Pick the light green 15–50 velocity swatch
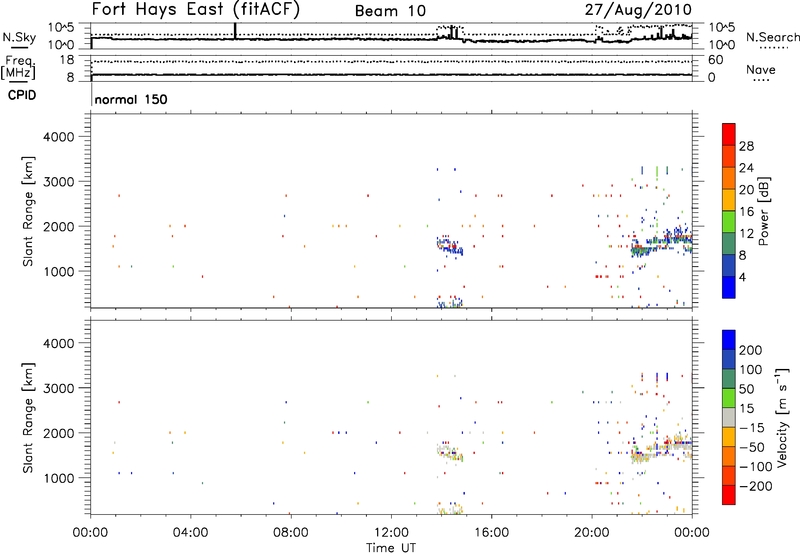 [729, 398]
